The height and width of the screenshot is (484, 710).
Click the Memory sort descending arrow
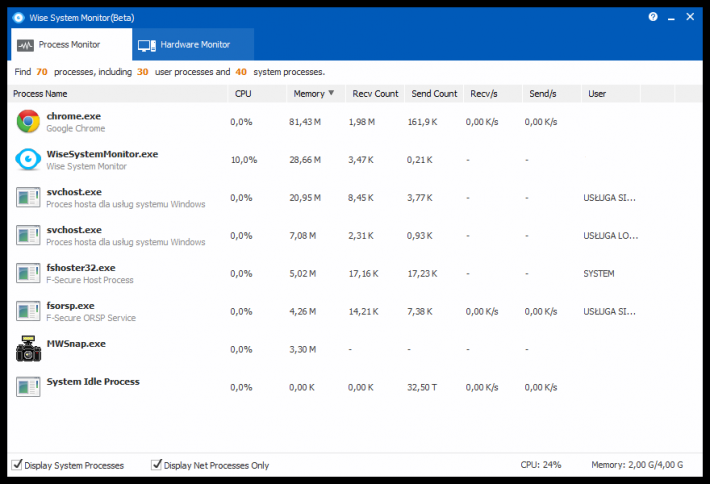coord(331,93)
